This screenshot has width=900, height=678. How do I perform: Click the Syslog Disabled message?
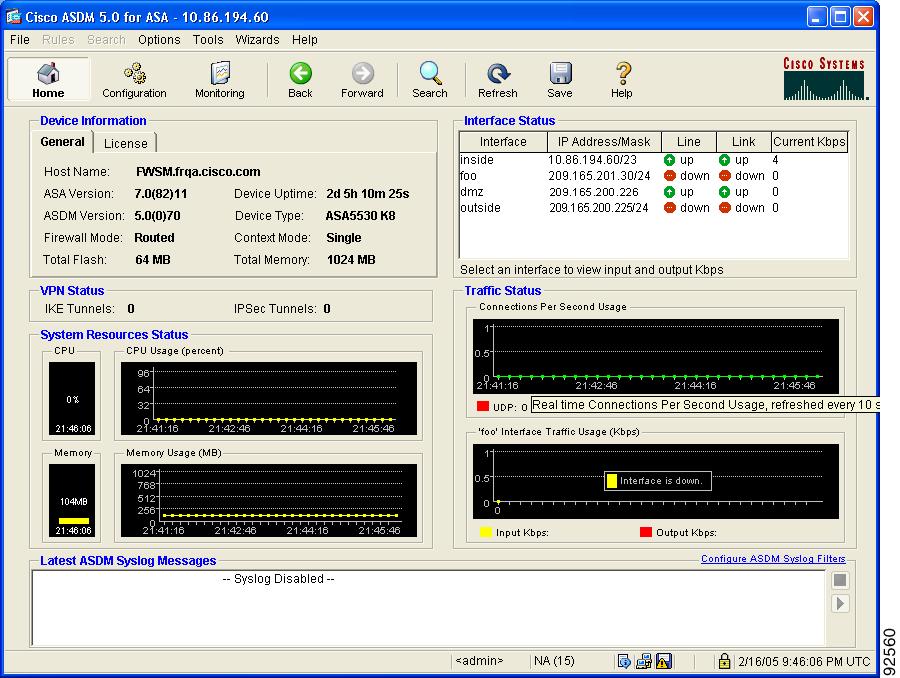278,579
